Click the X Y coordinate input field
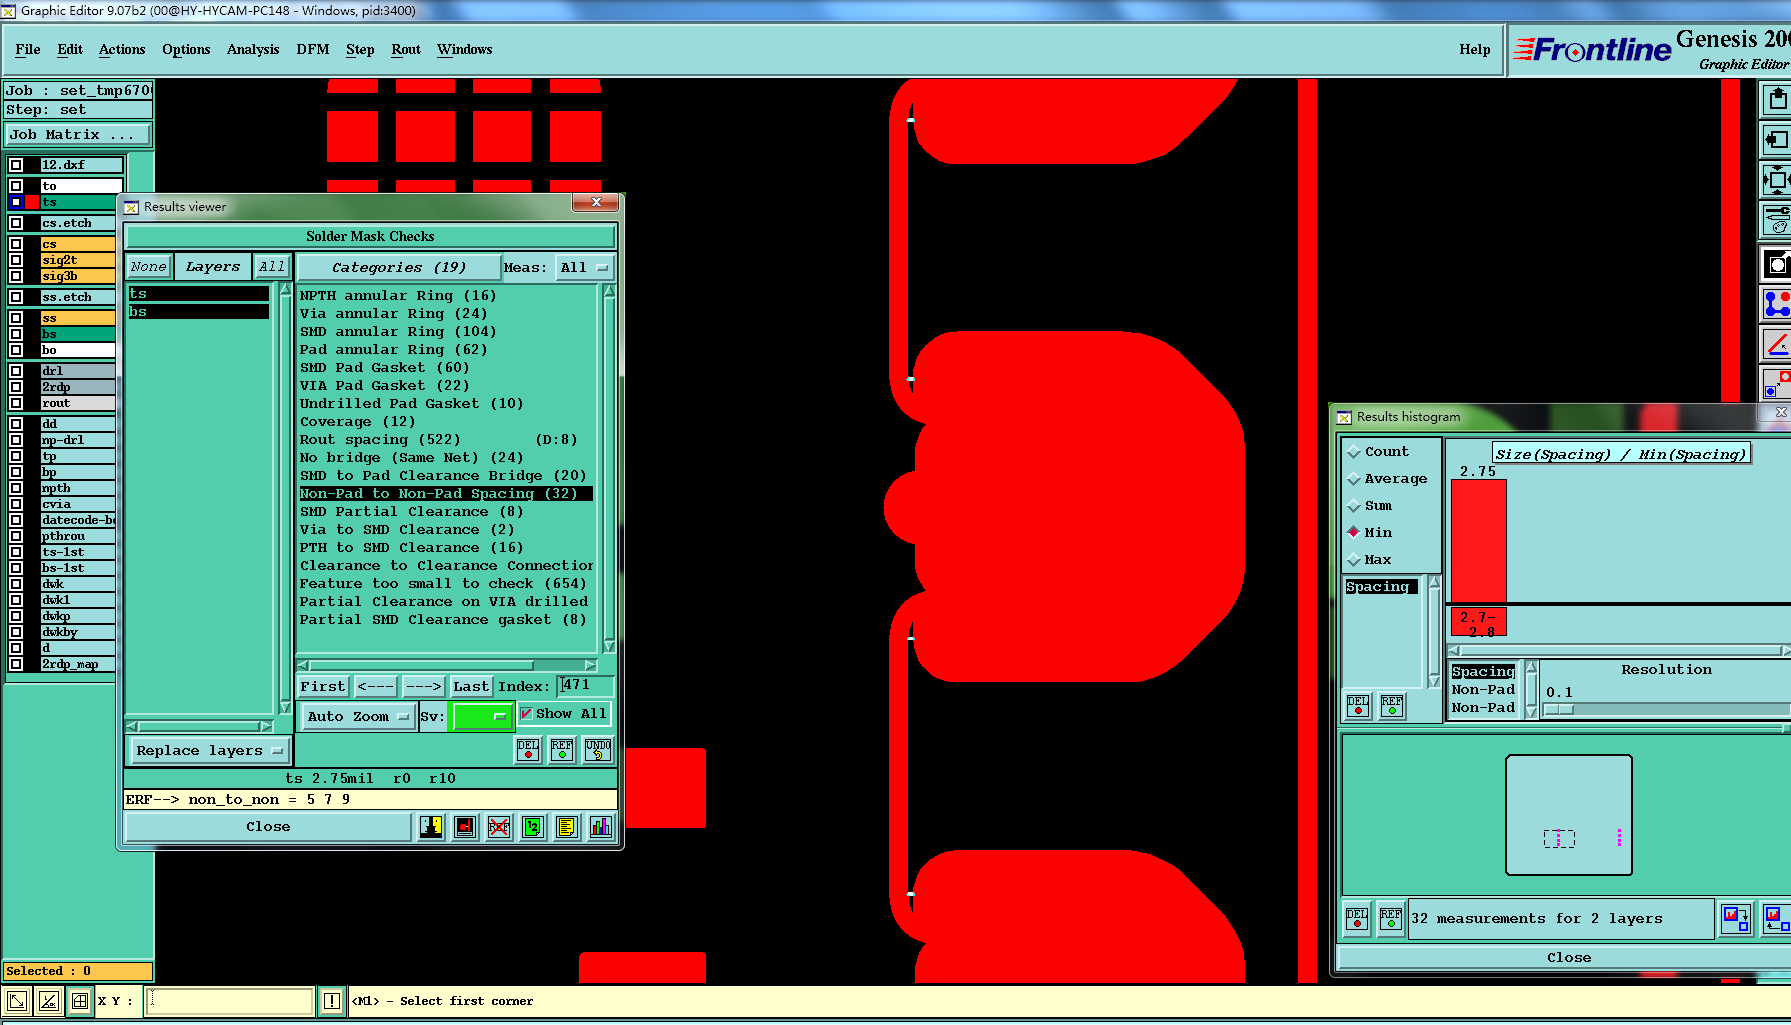The height and width of the screenshot is (1025, 1791). [229, 1001]
